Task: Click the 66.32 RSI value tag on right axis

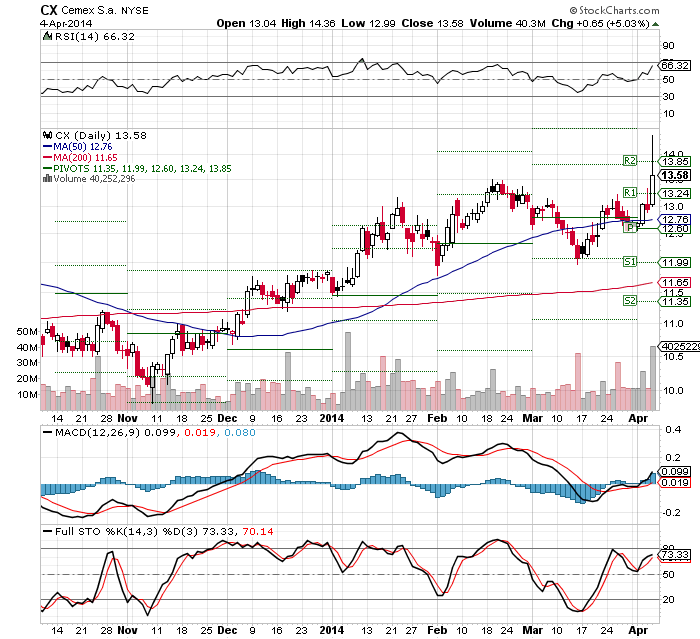Action: point(675,66)
